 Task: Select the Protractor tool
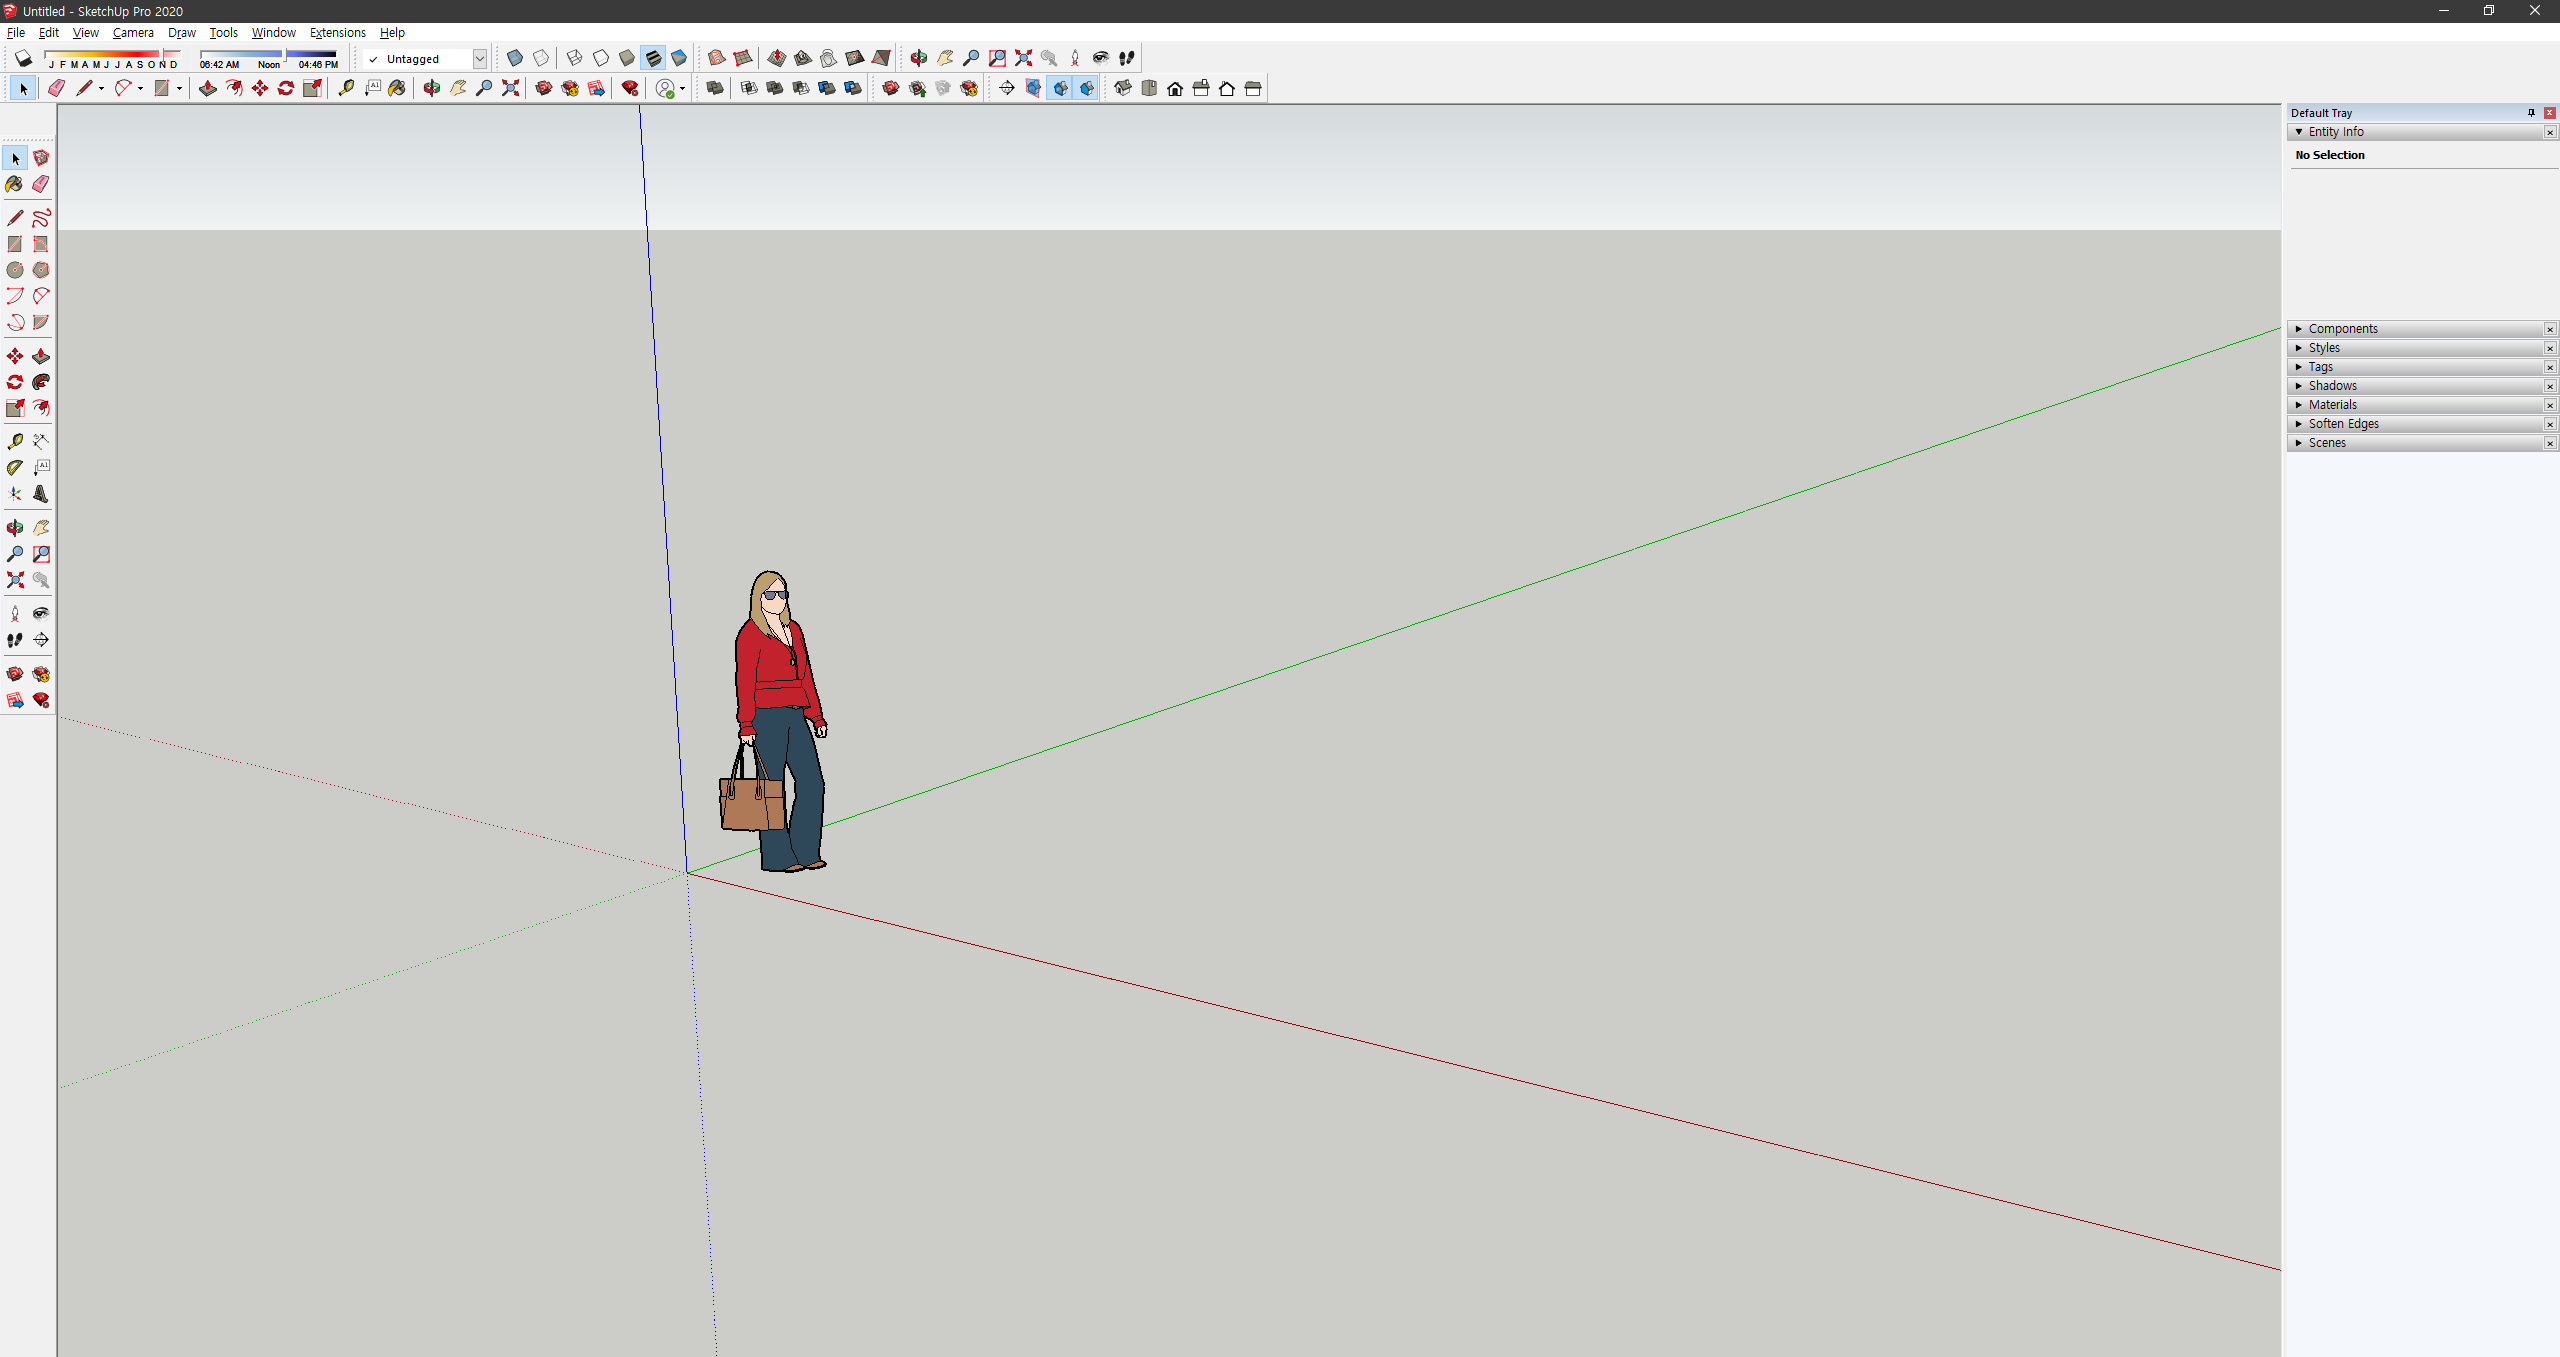point(14,467)
